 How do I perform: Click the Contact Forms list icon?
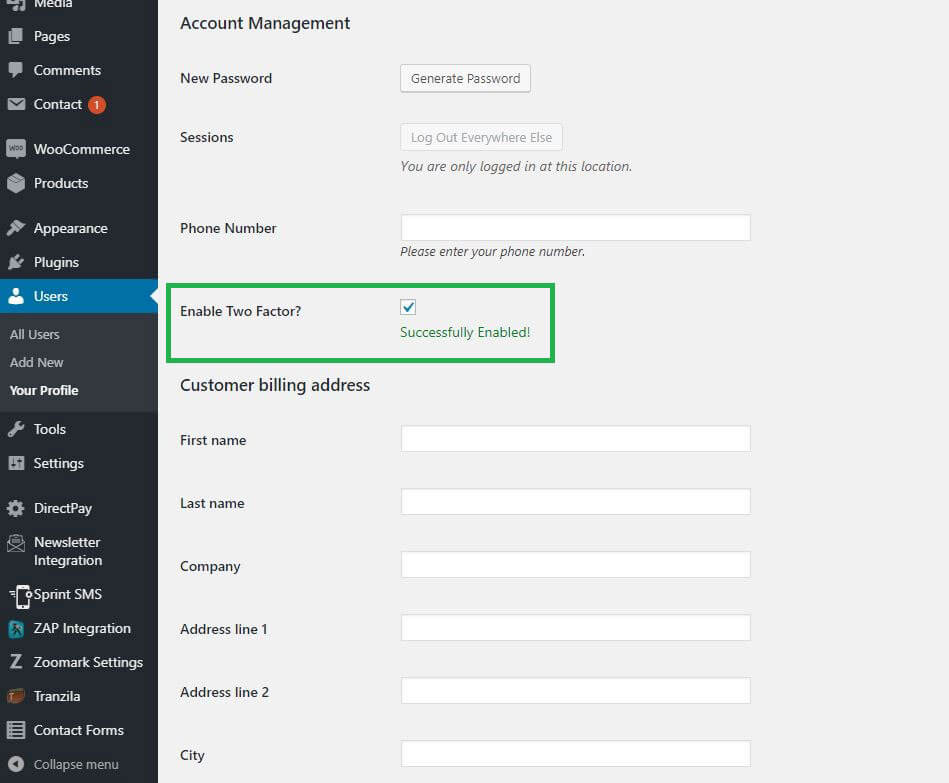(x=16, y=730)
